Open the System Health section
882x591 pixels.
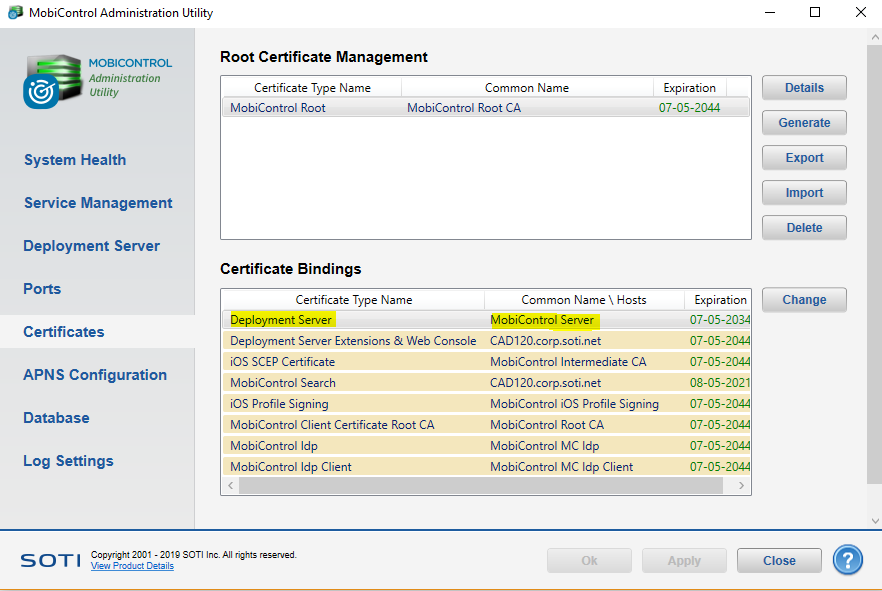pyautogui.click(x=75, y=160)
